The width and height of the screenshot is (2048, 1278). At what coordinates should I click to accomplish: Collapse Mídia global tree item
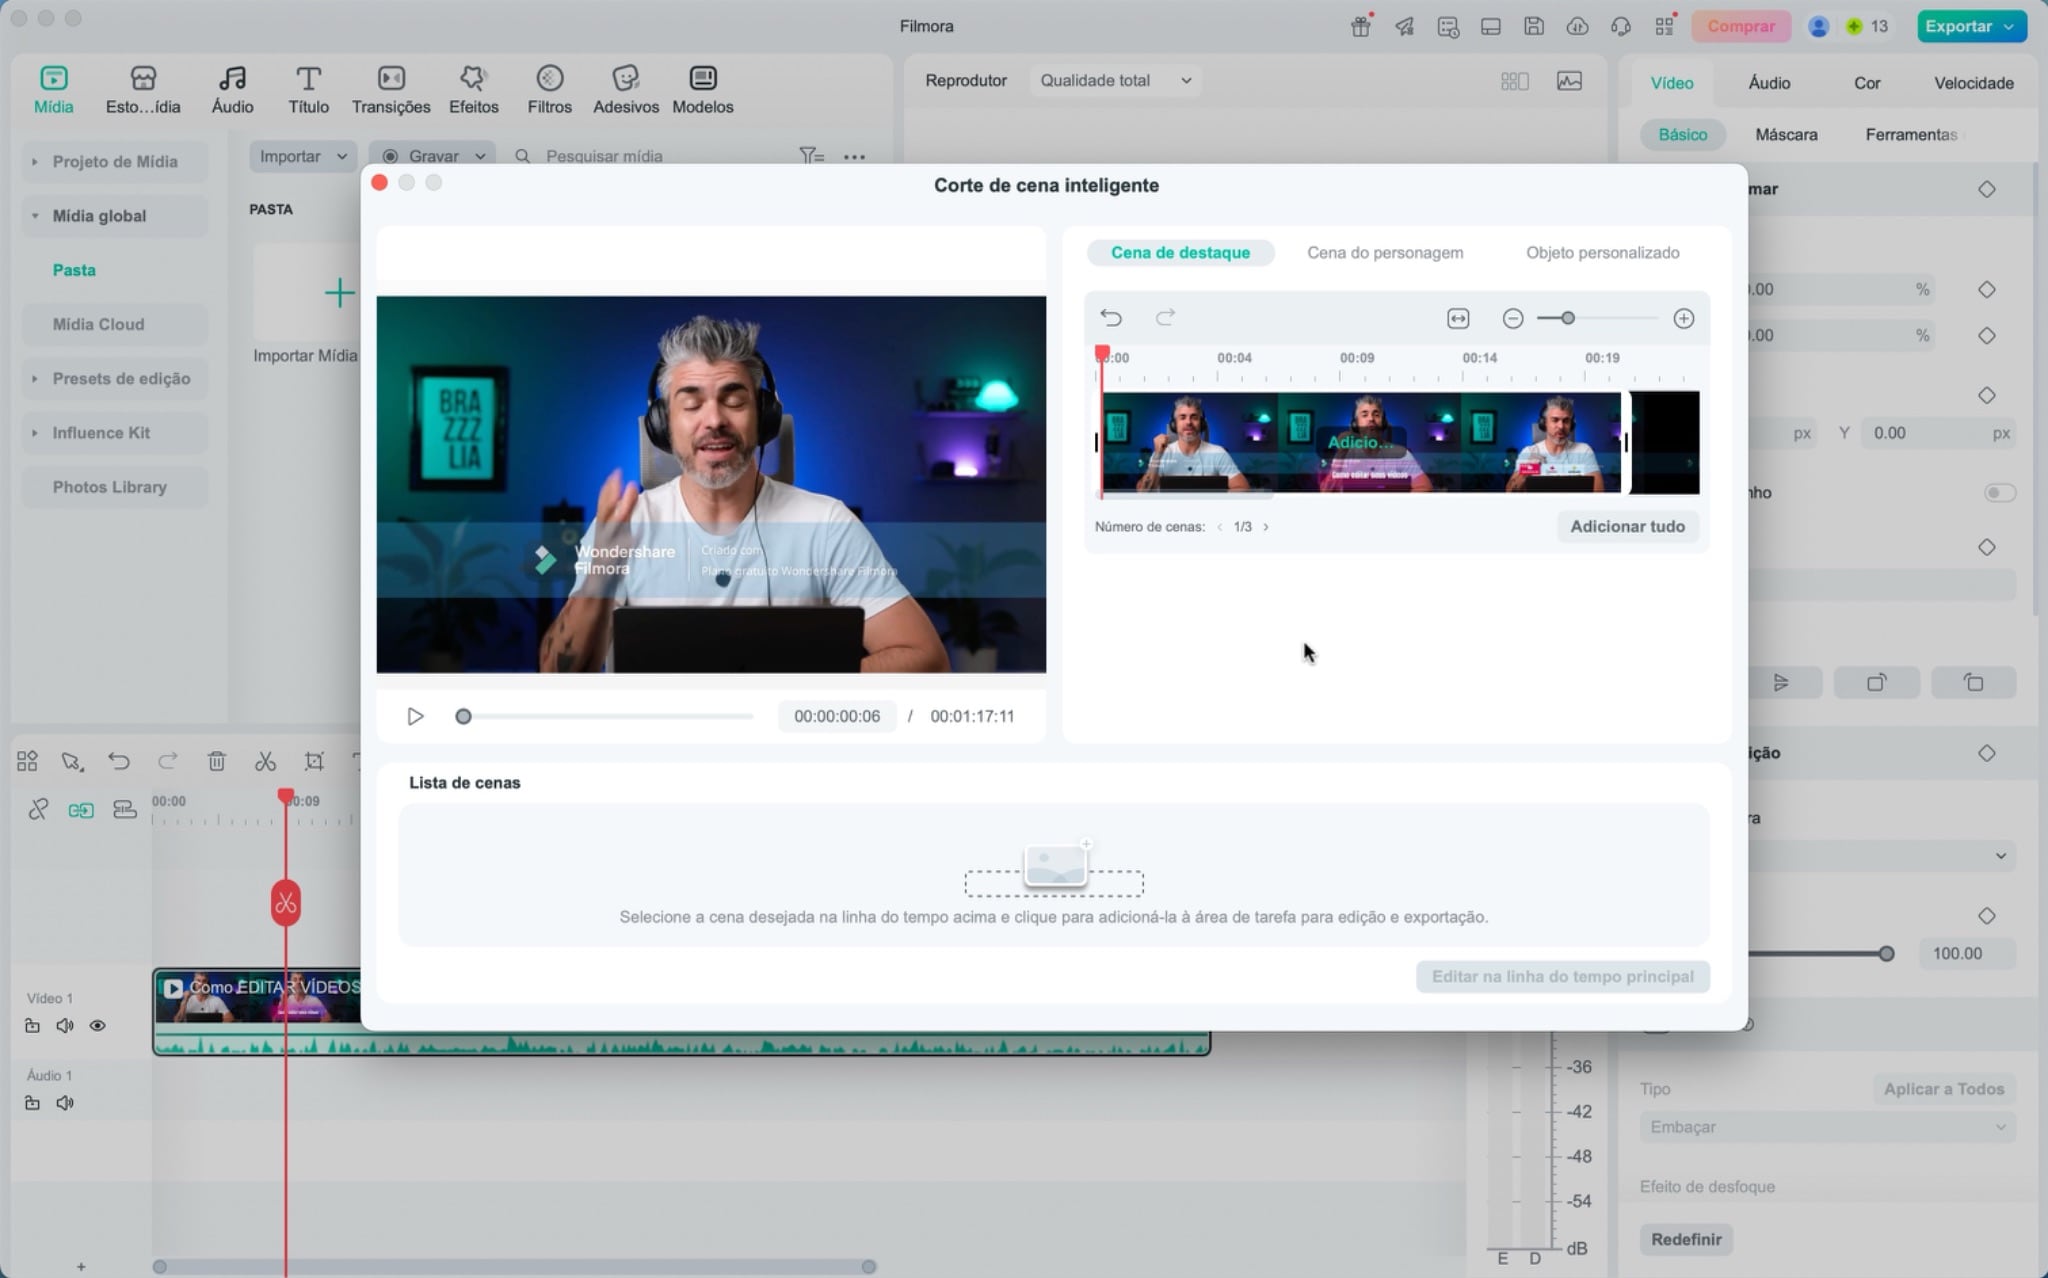[x=35, y=215]
